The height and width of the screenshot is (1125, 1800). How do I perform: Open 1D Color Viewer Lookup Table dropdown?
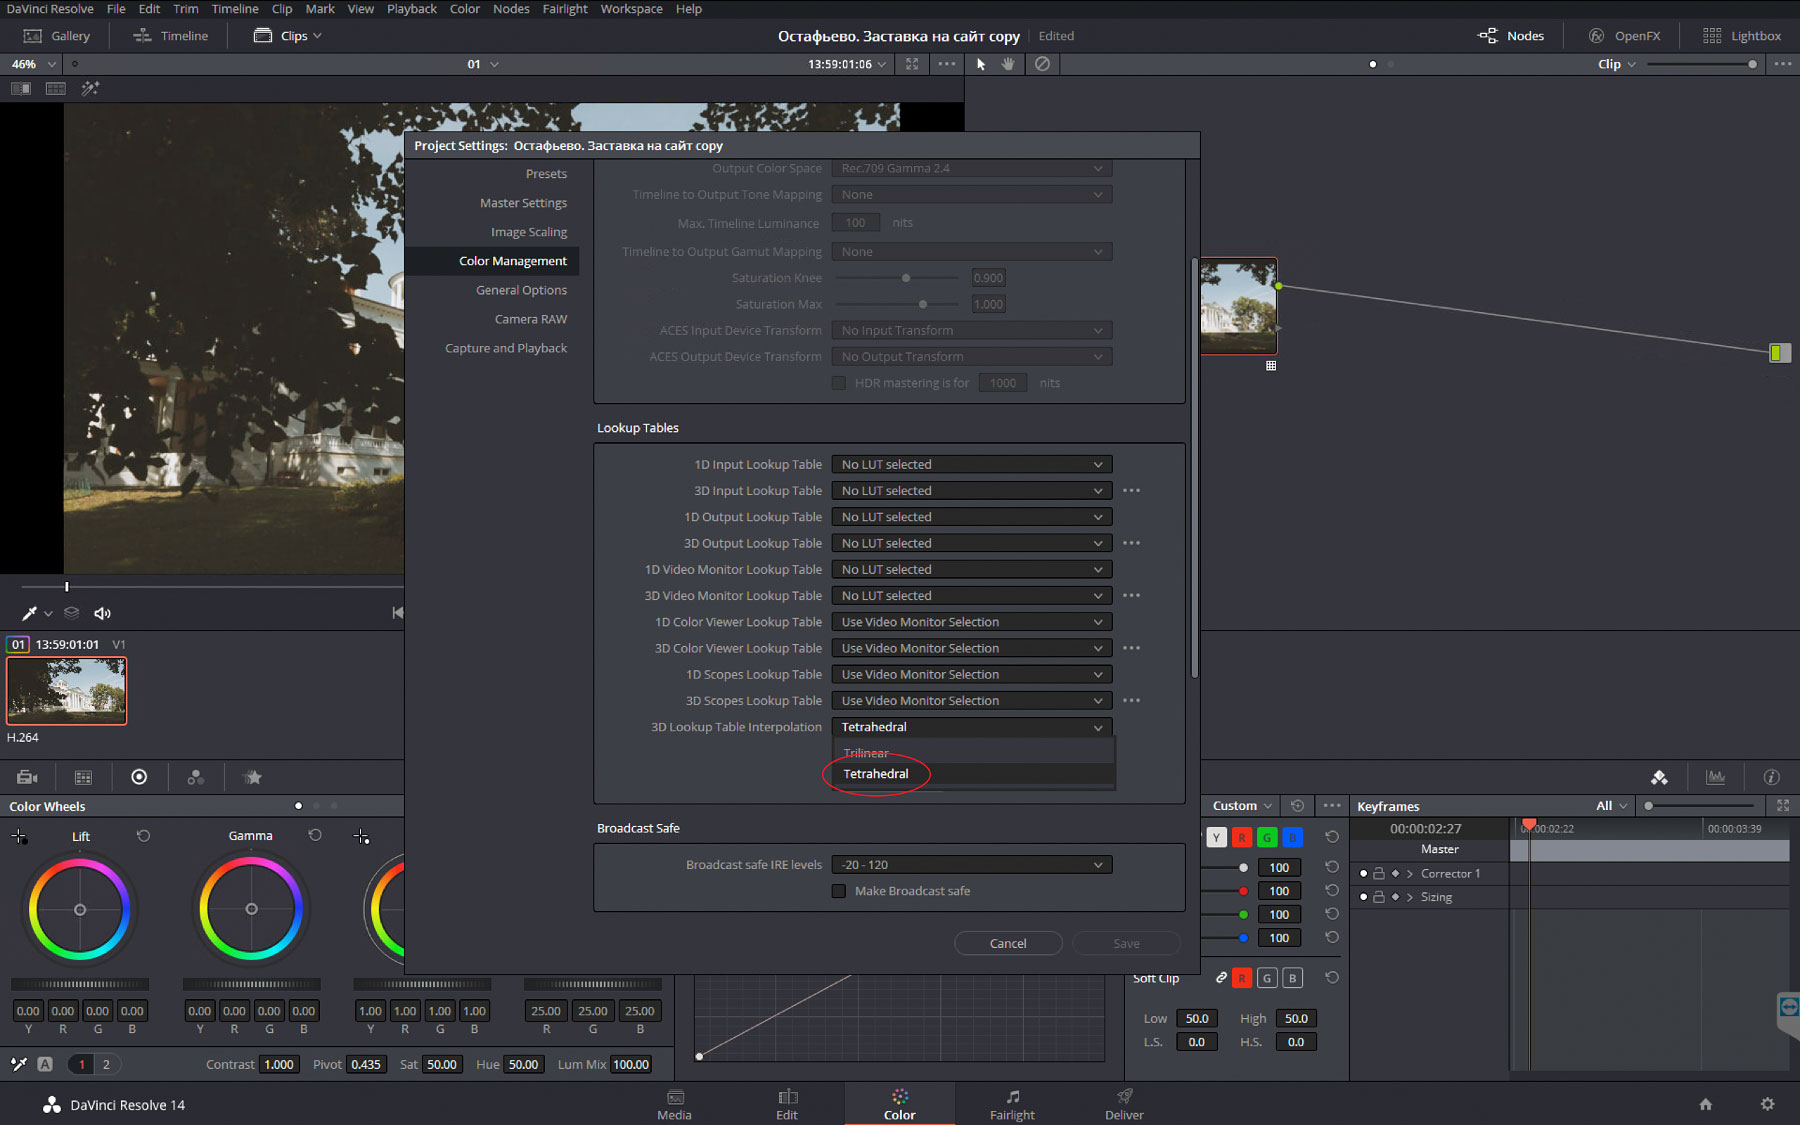[972, 622]
